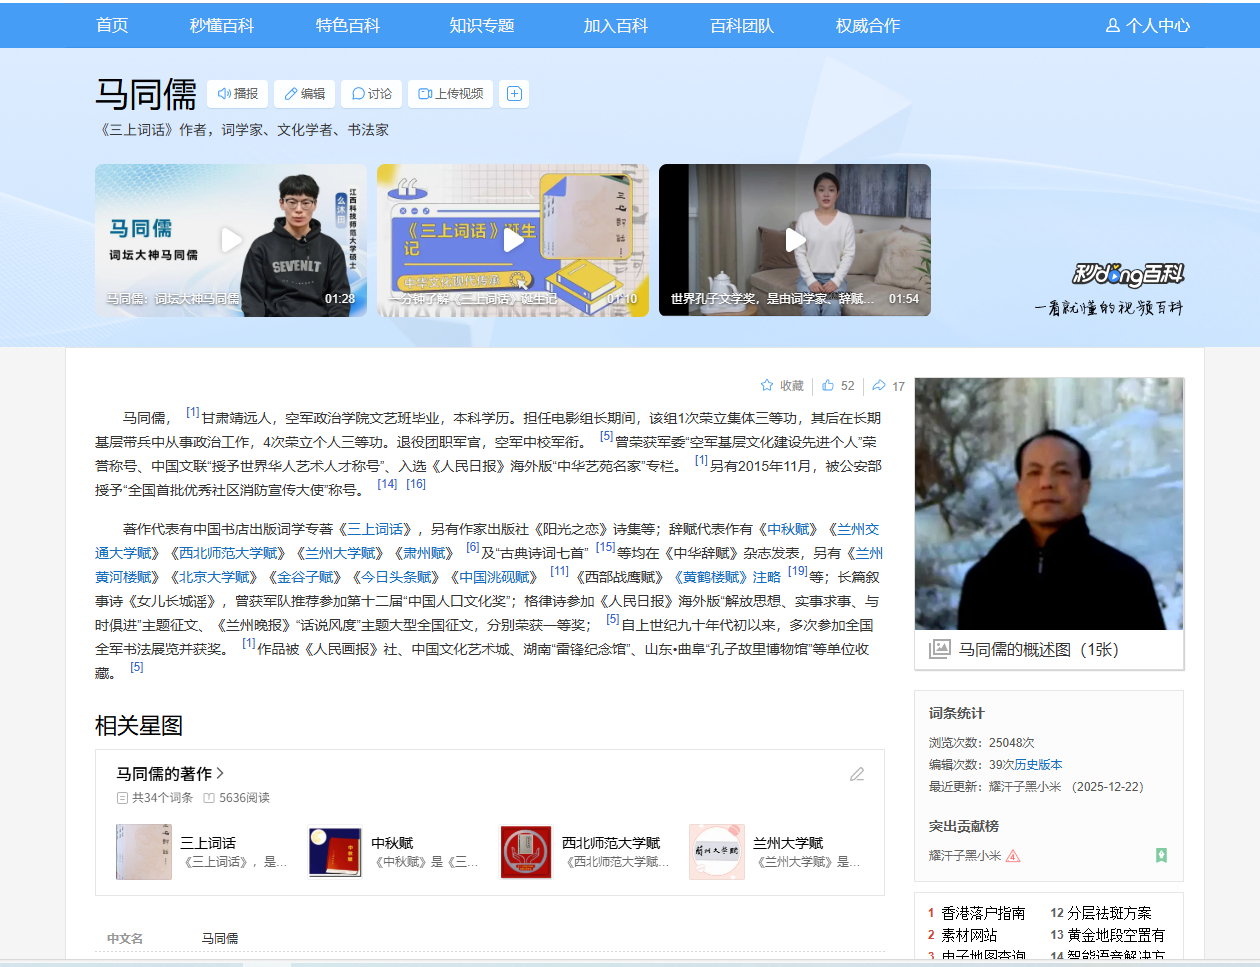Click the plus icon beside 上传视频
This screenshot has height=967, width=1260.
(x=514, y=93)
